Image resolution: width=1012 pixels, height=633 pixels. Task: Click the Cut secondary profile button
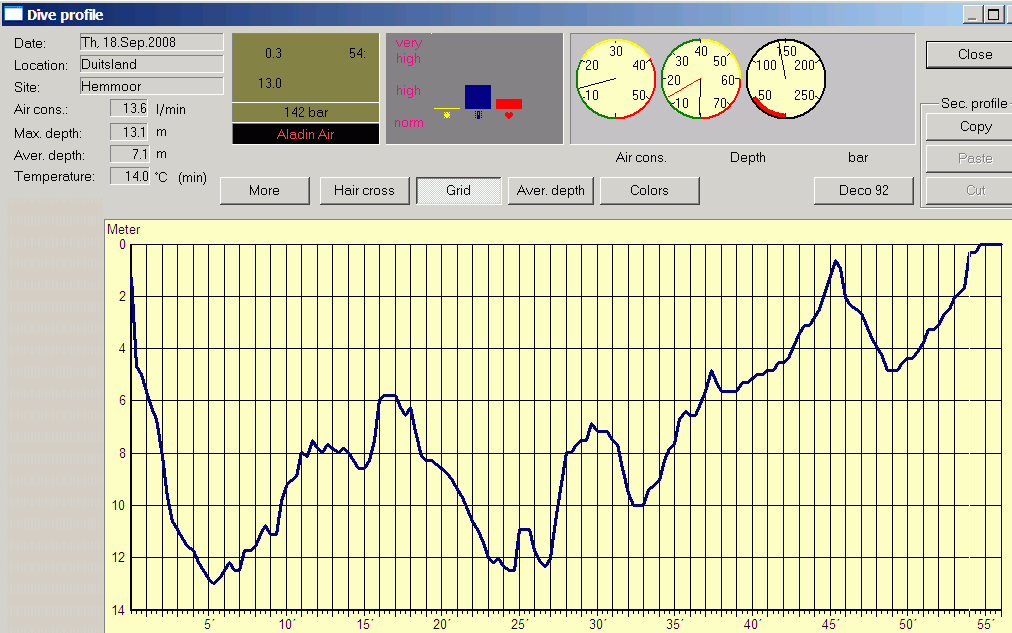click(x=969, y=191)
